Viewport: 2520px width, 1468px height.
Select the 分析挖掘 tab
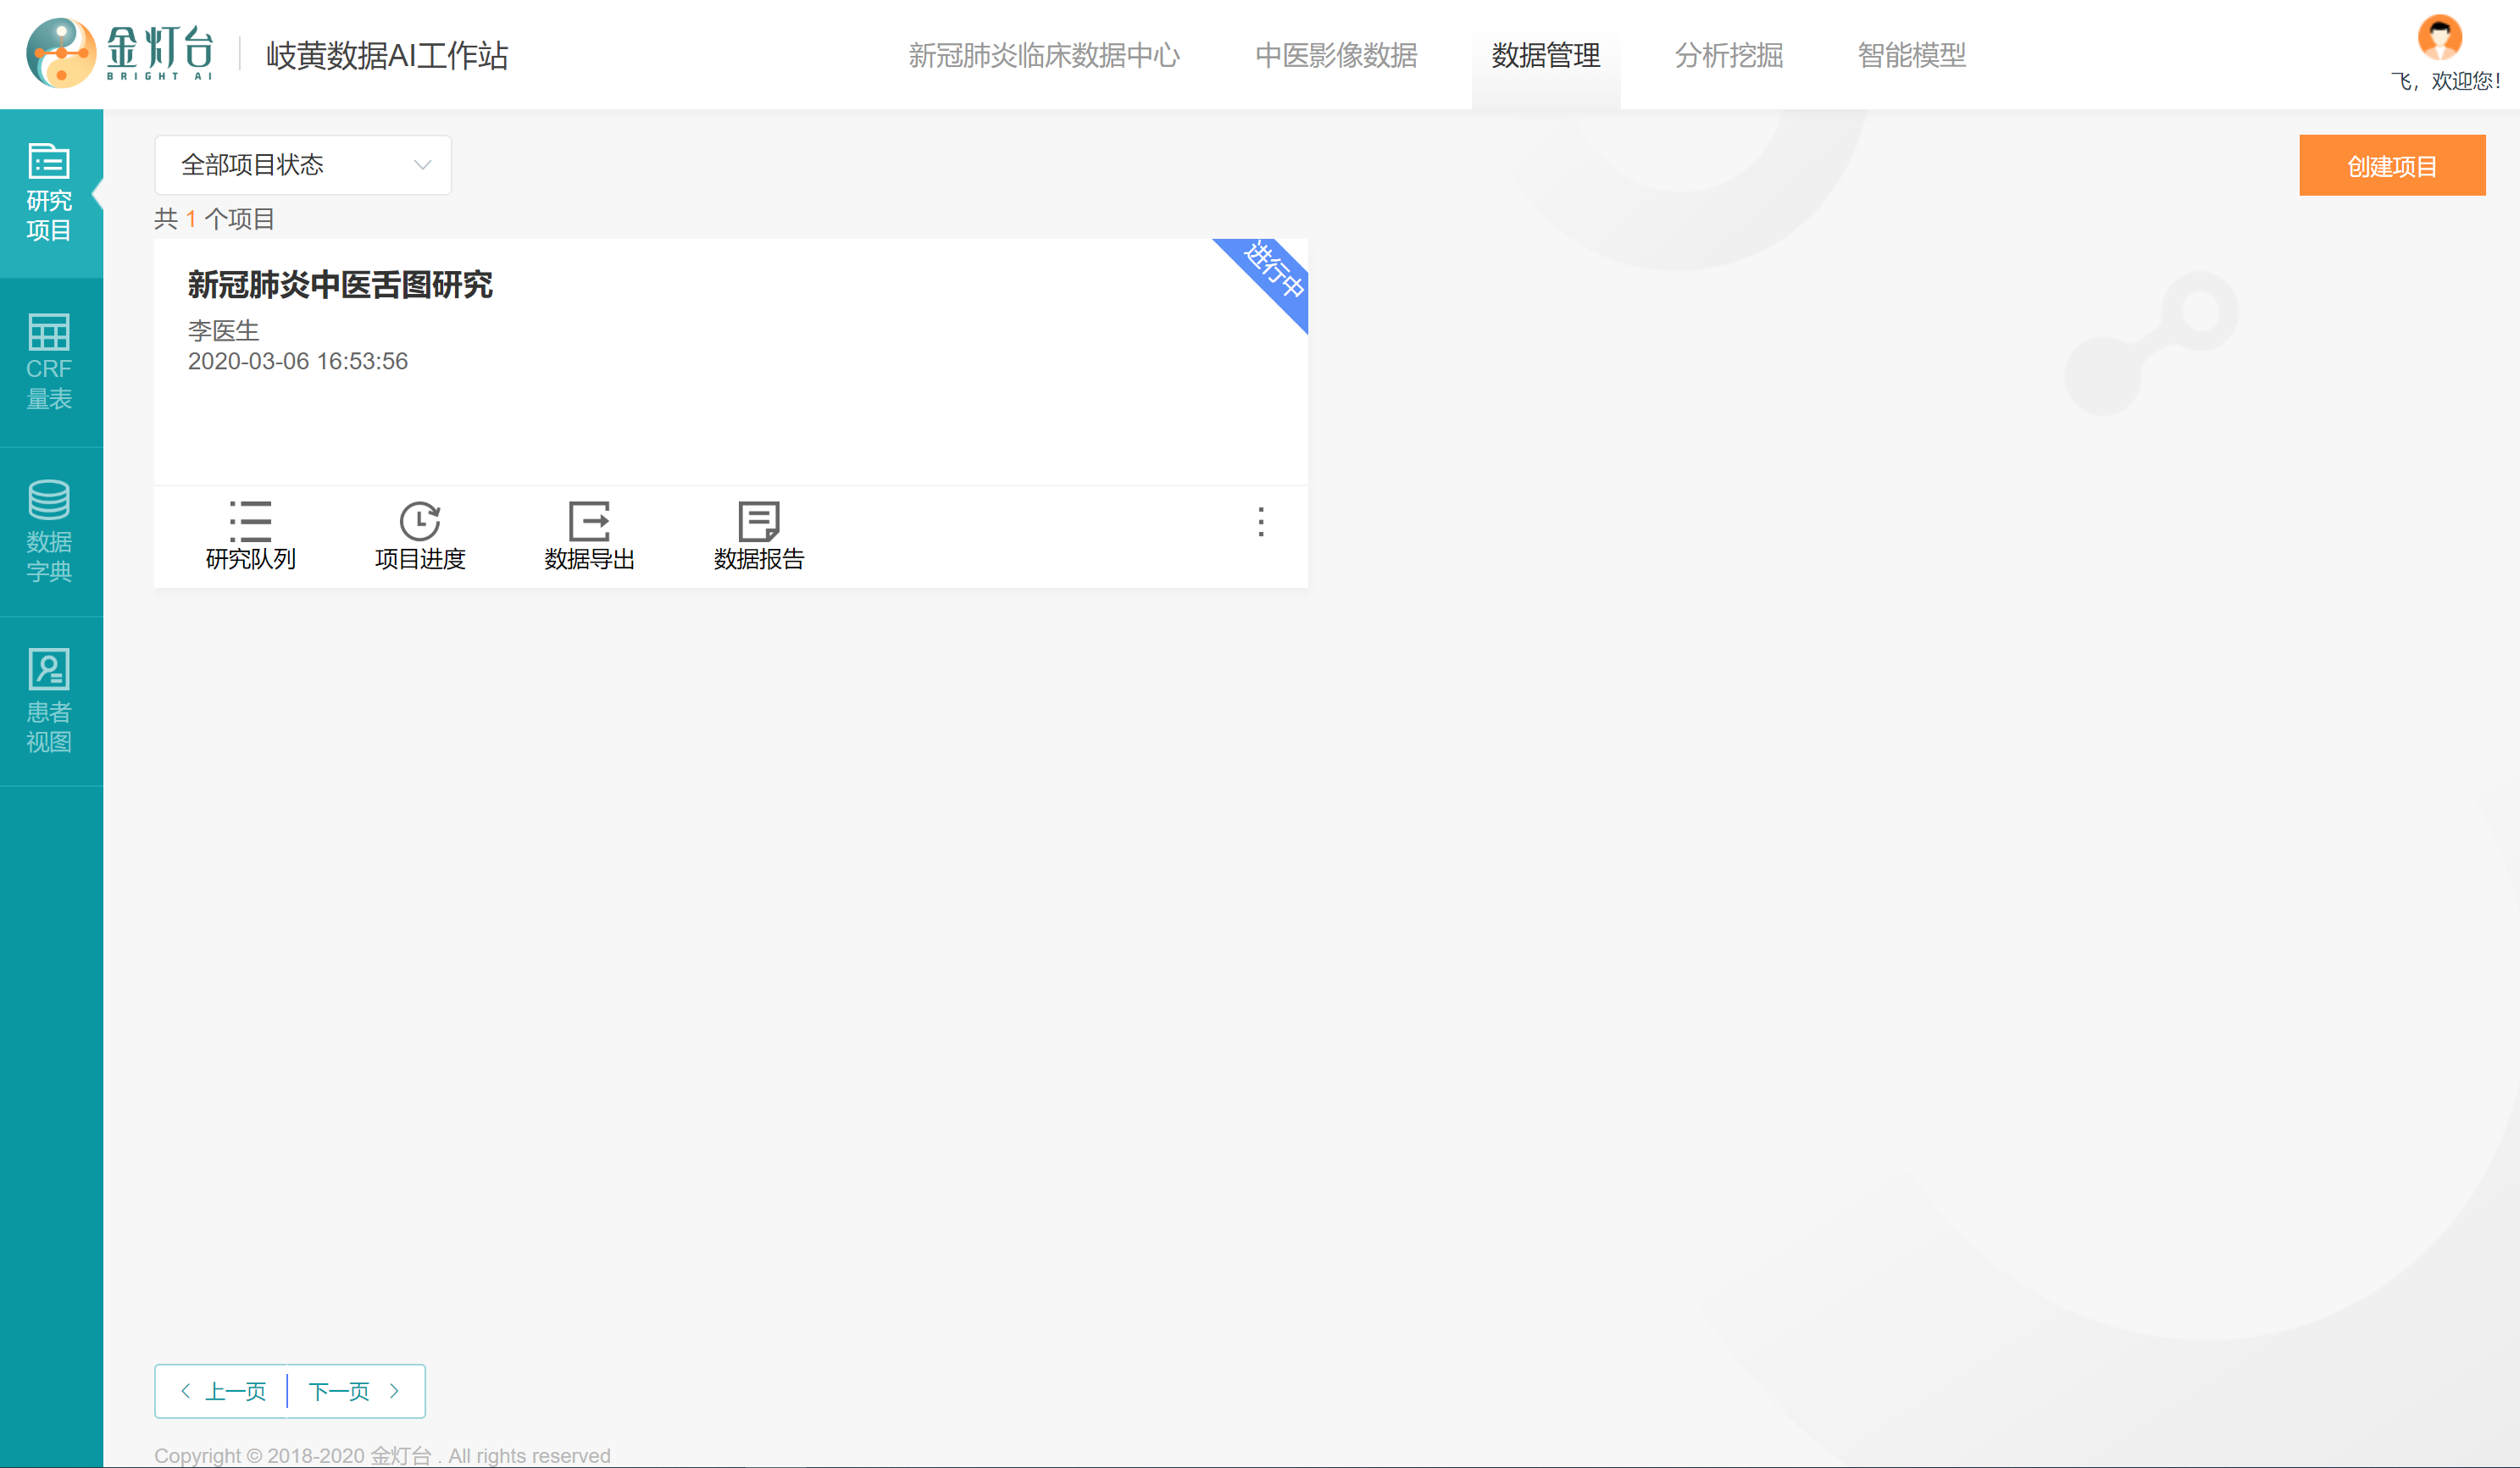tap(1728, 55)
